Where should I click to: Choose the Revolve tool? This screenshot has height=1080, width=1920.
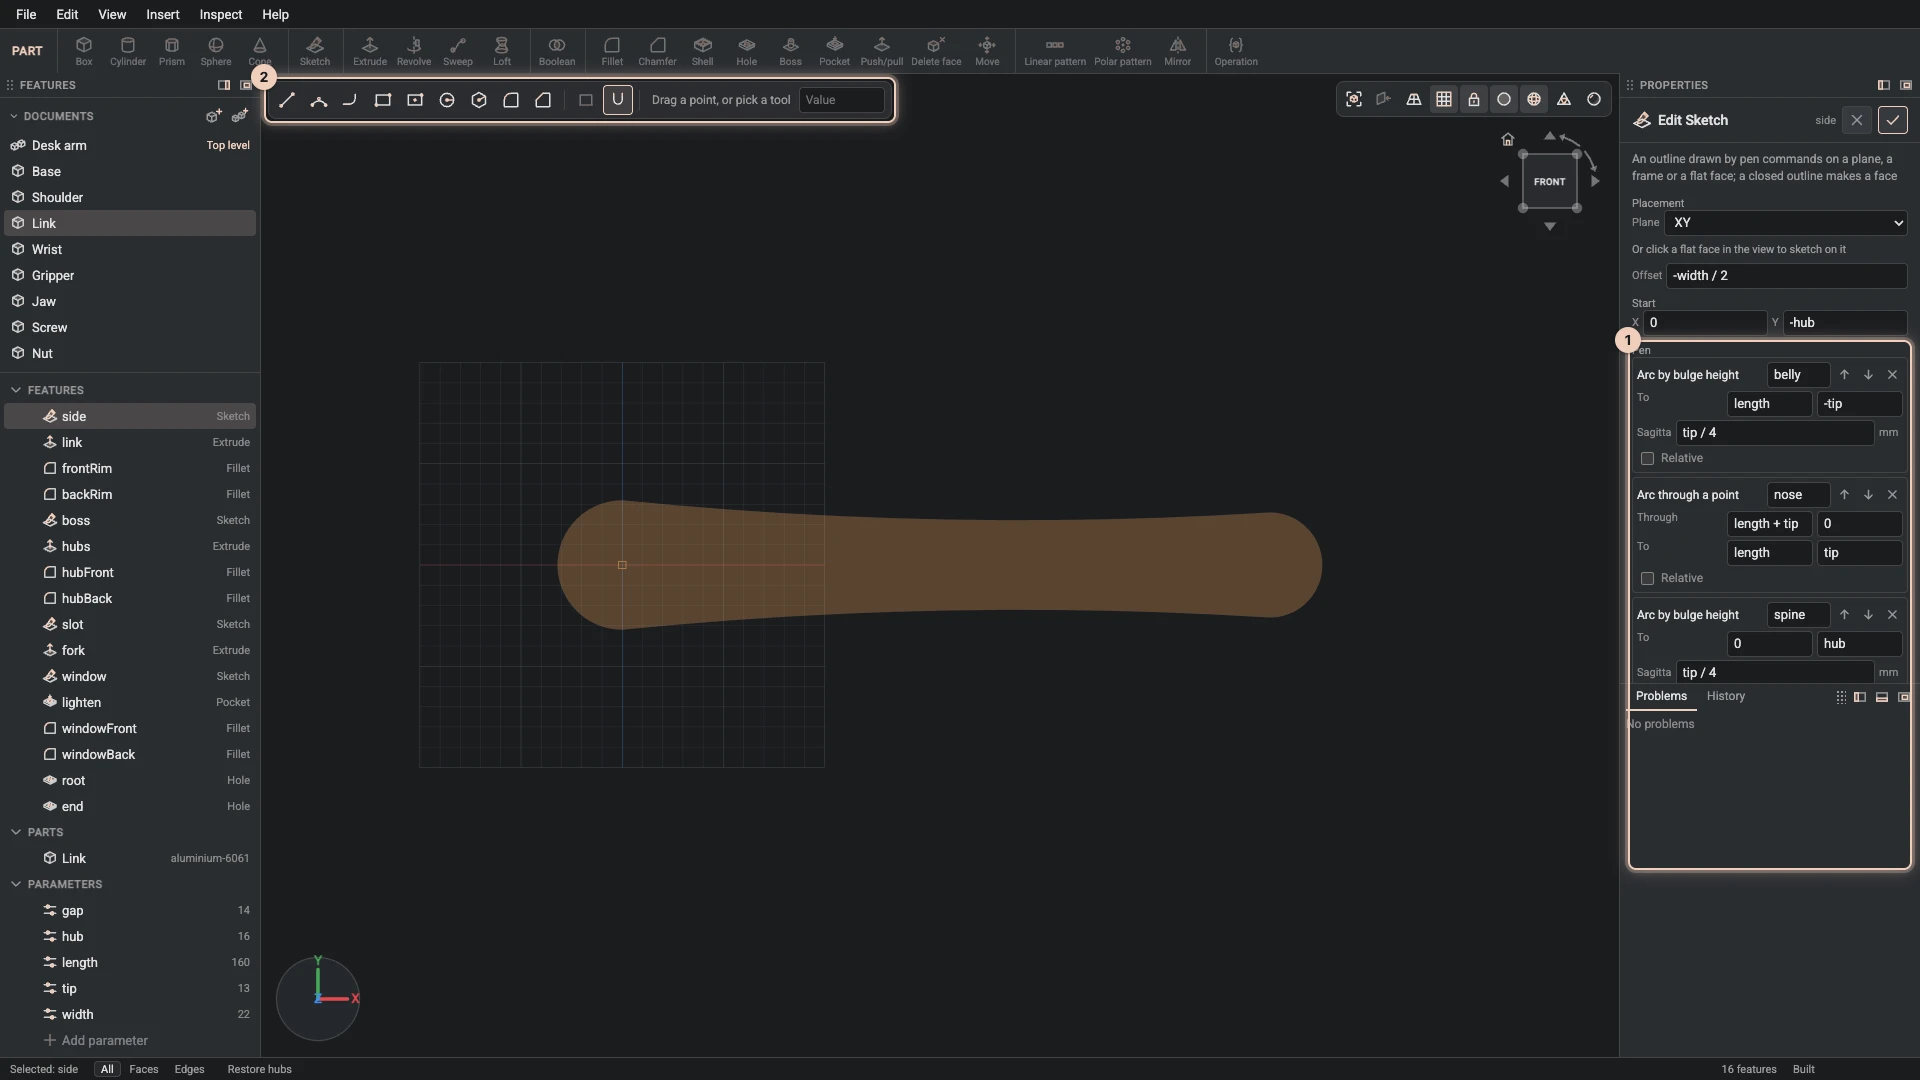point(414,51)
